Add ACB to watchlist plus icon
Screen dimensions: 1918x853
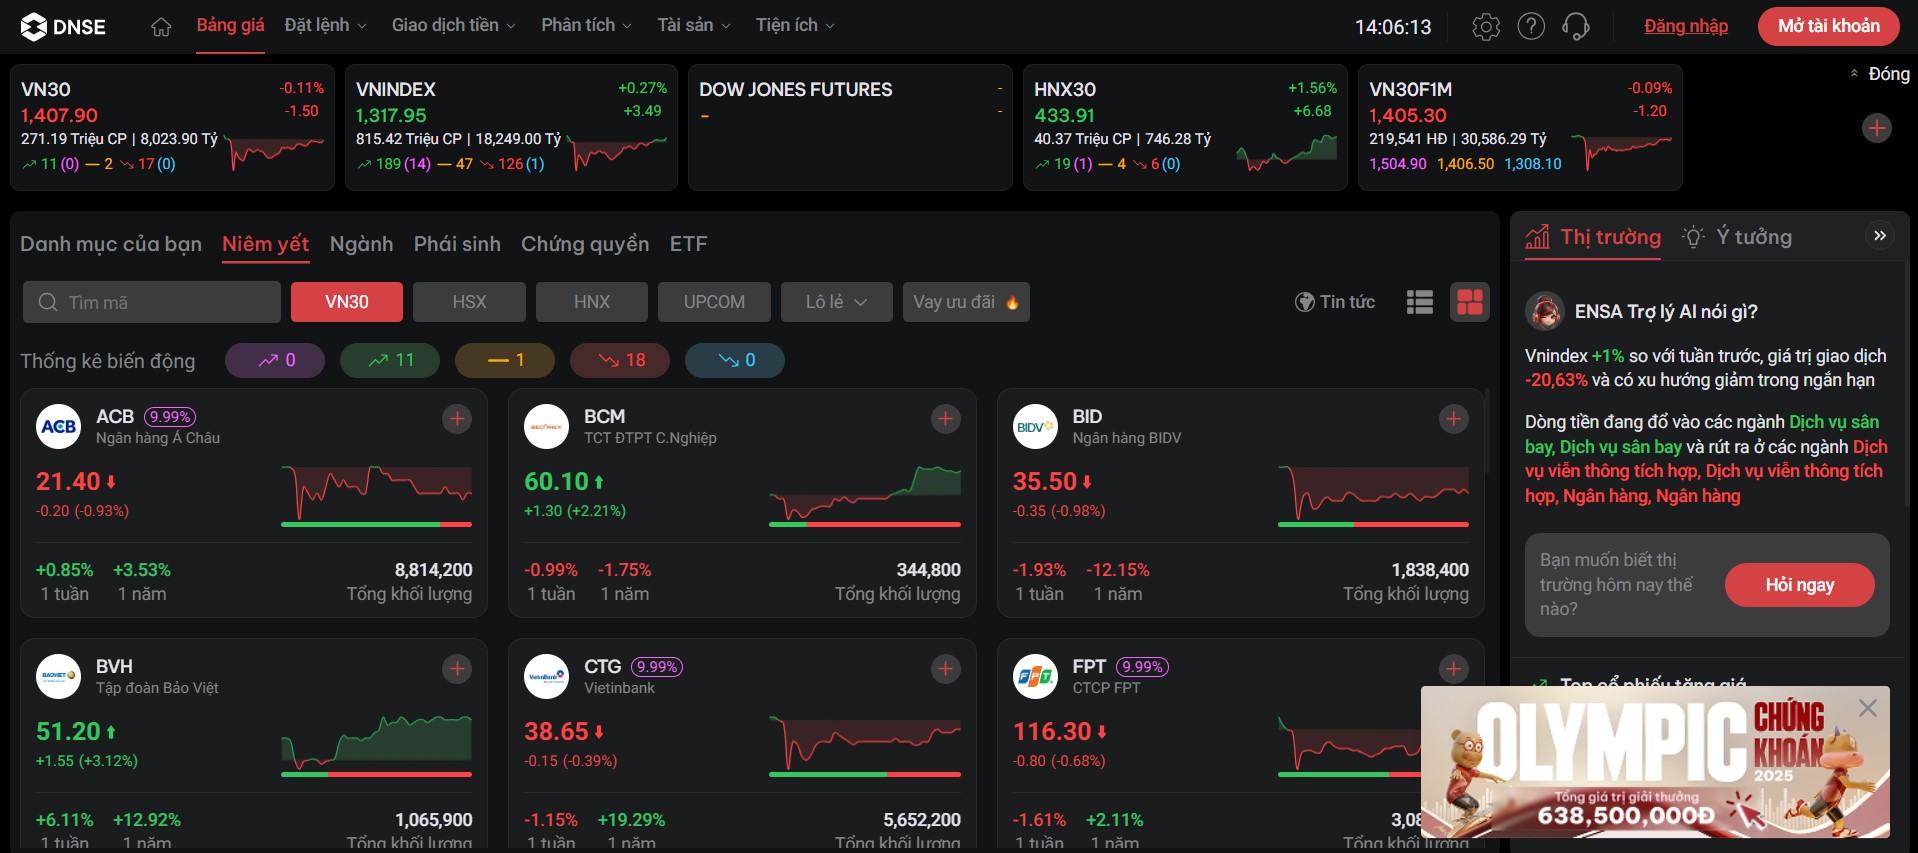[457, 419]
